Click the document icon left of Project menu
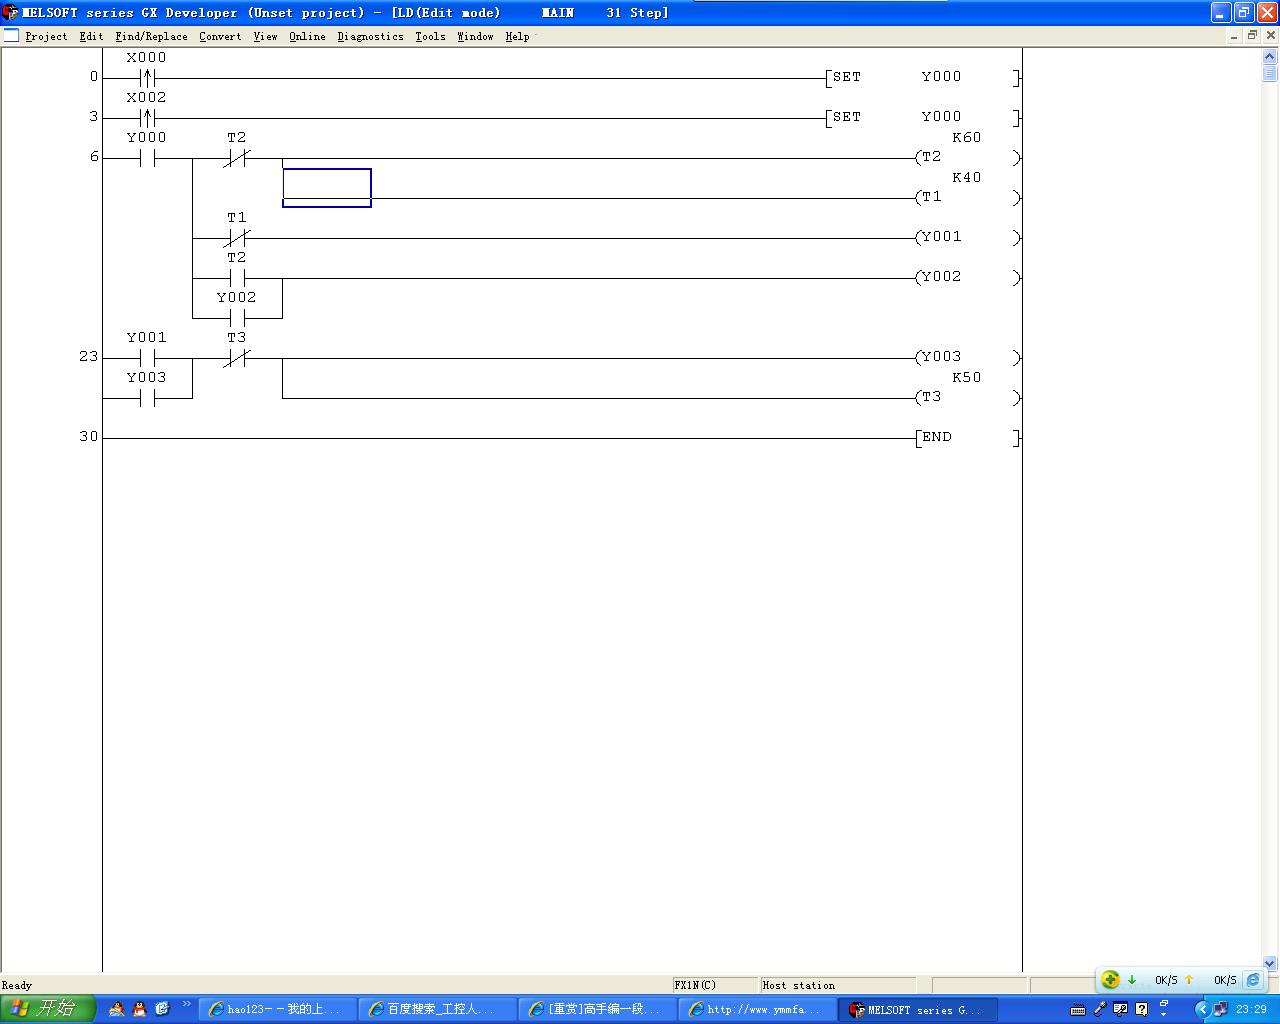 click(11, 35)
